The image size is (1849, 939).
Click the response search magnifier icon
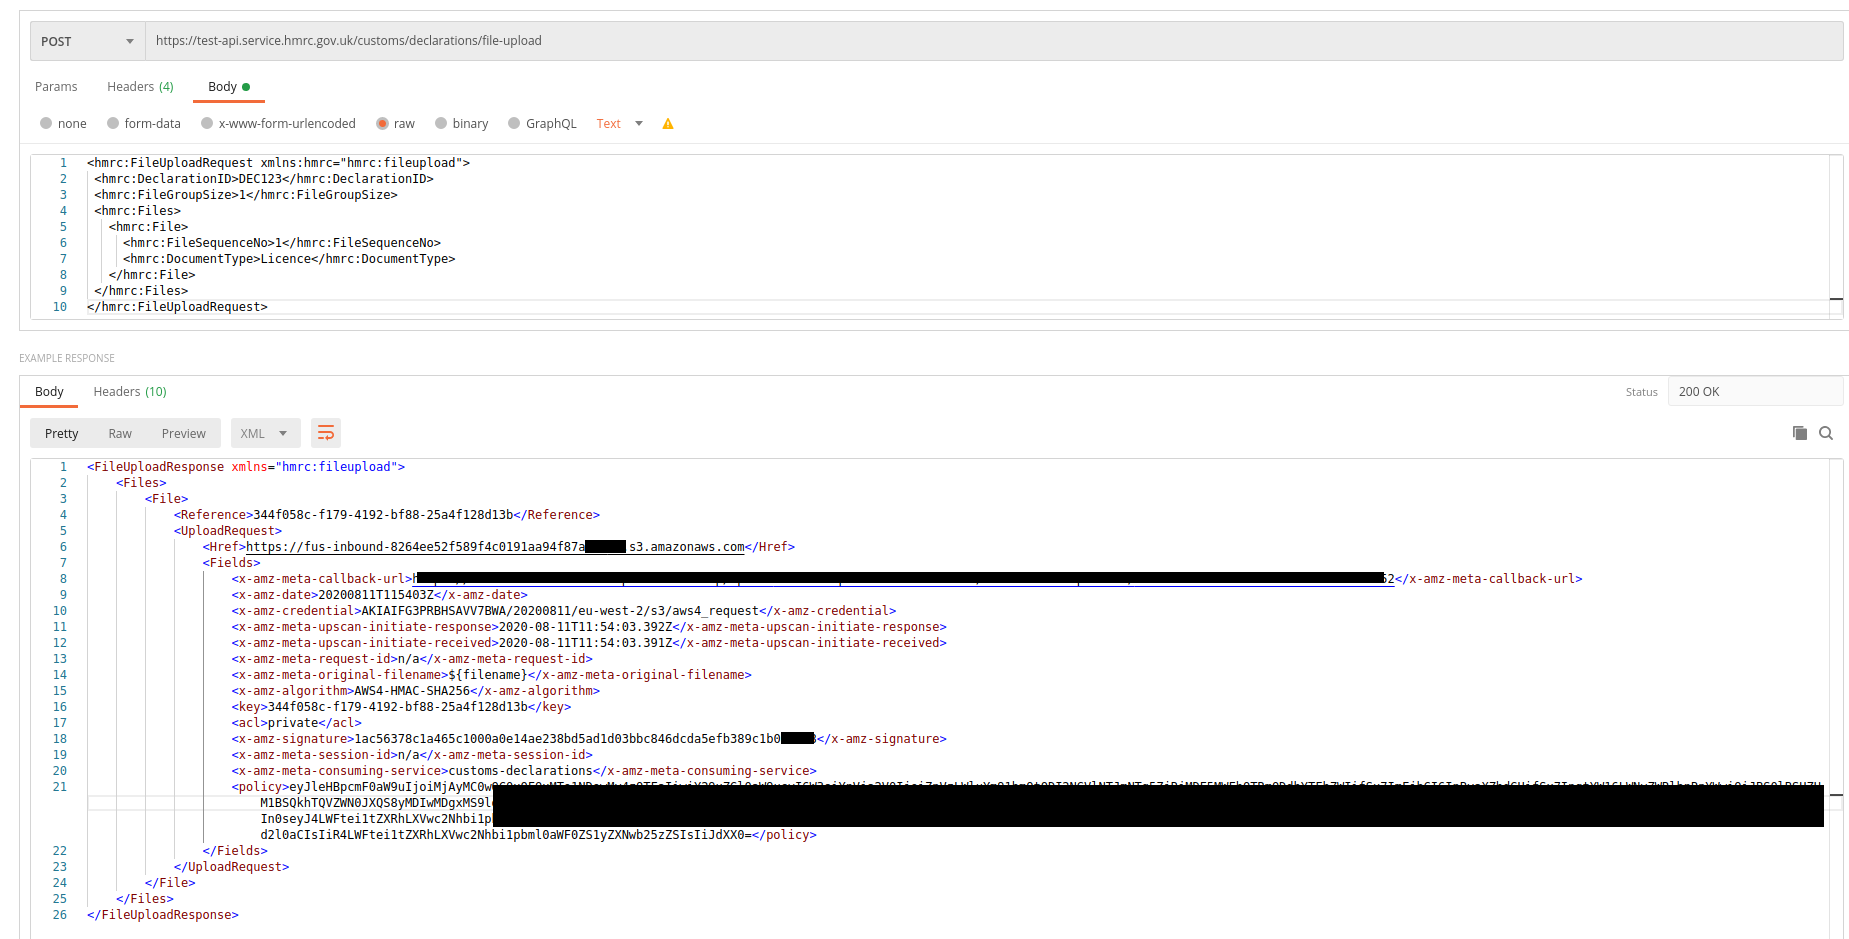coord(1826,433)
